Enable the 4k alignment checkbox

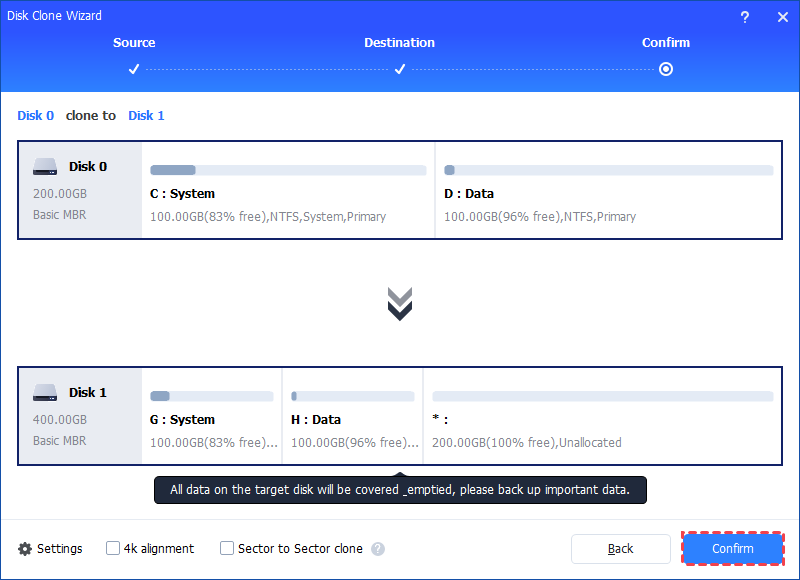[113, 548]
